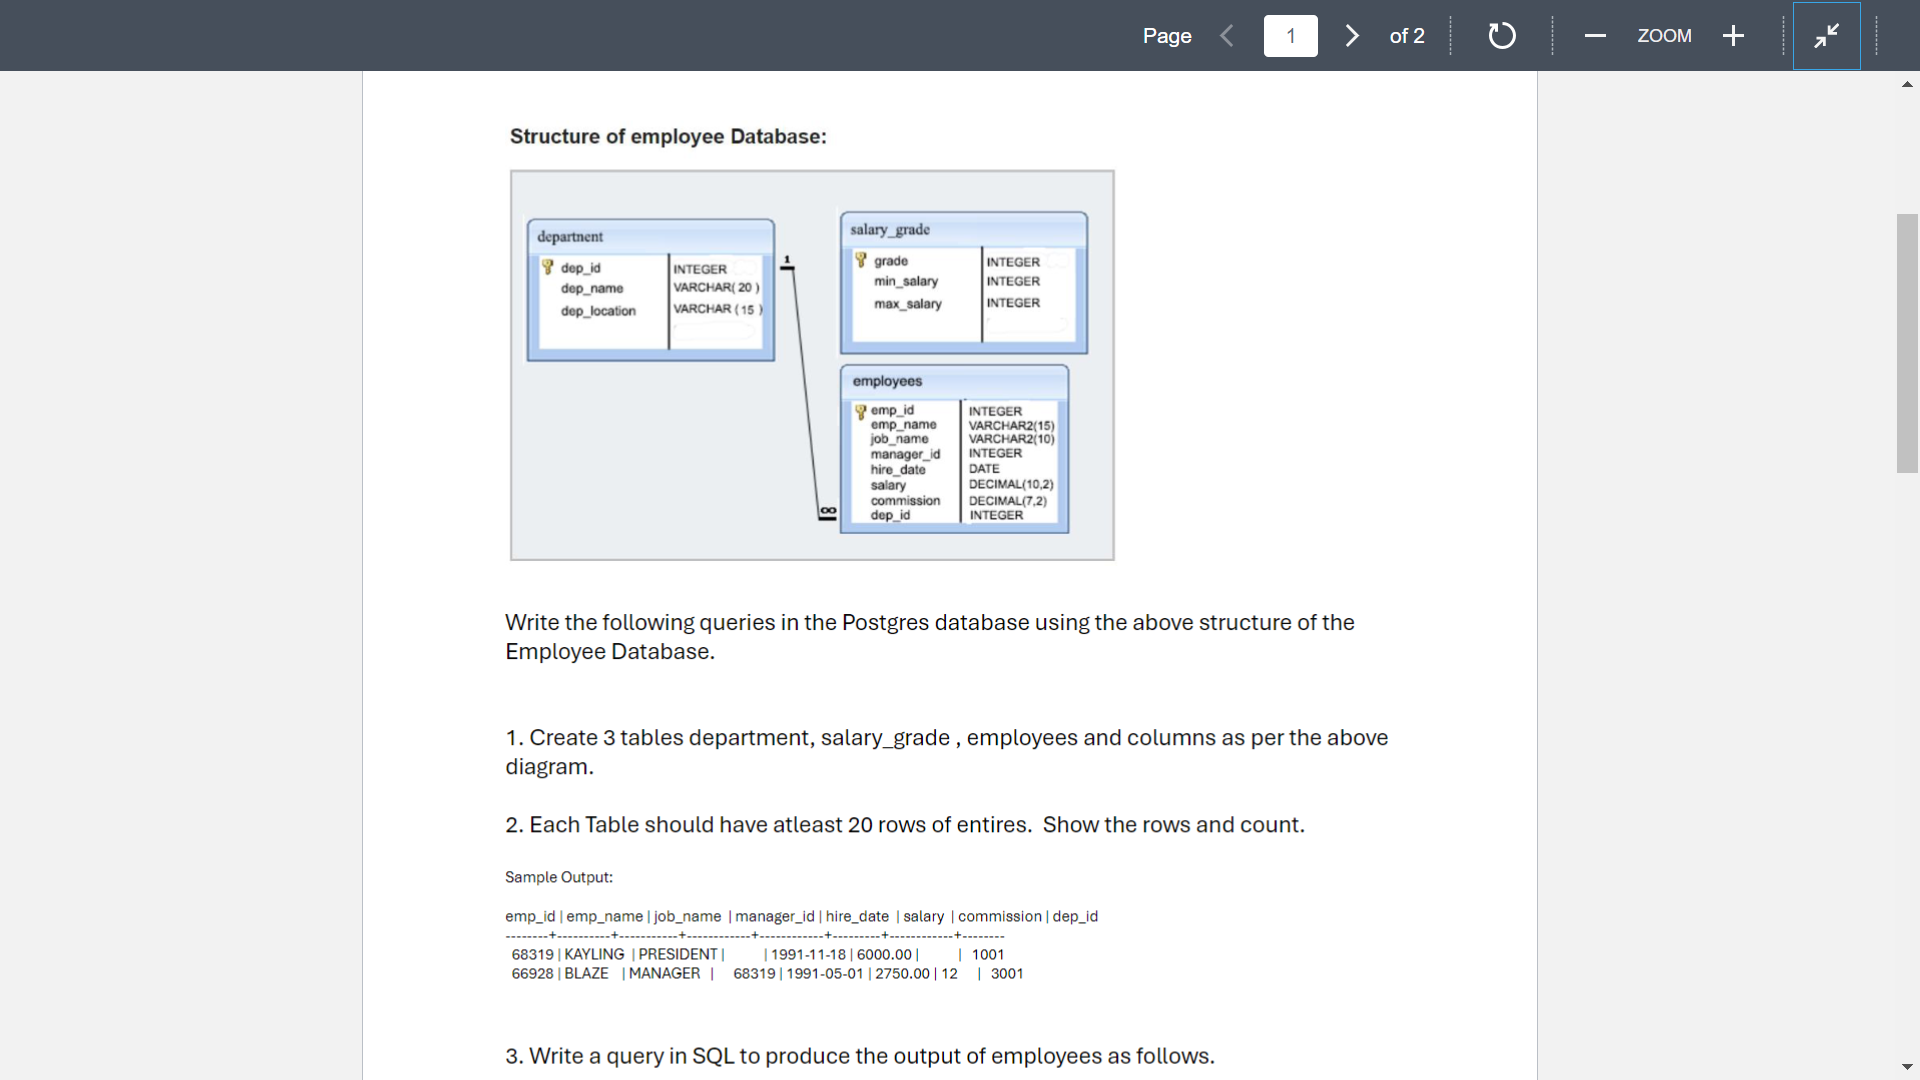
Task: Select the collapse arrows icon at top right
Action: coord(1826,36)
